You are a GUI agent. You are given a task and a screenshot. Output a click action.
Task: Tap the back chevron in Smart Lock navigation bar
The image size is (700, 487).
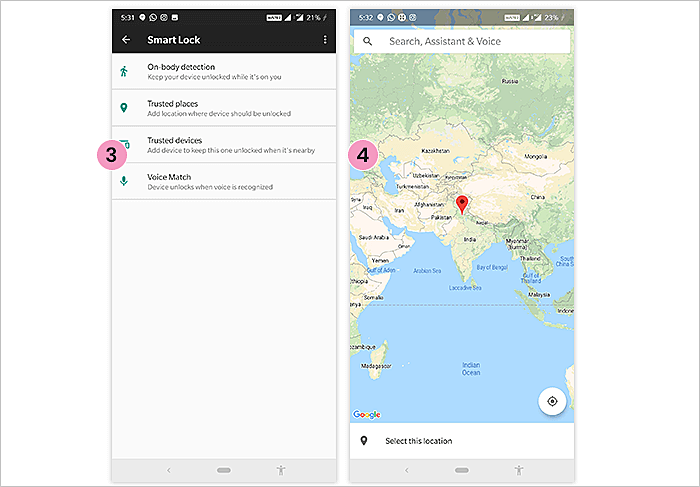tap(168, 470)
